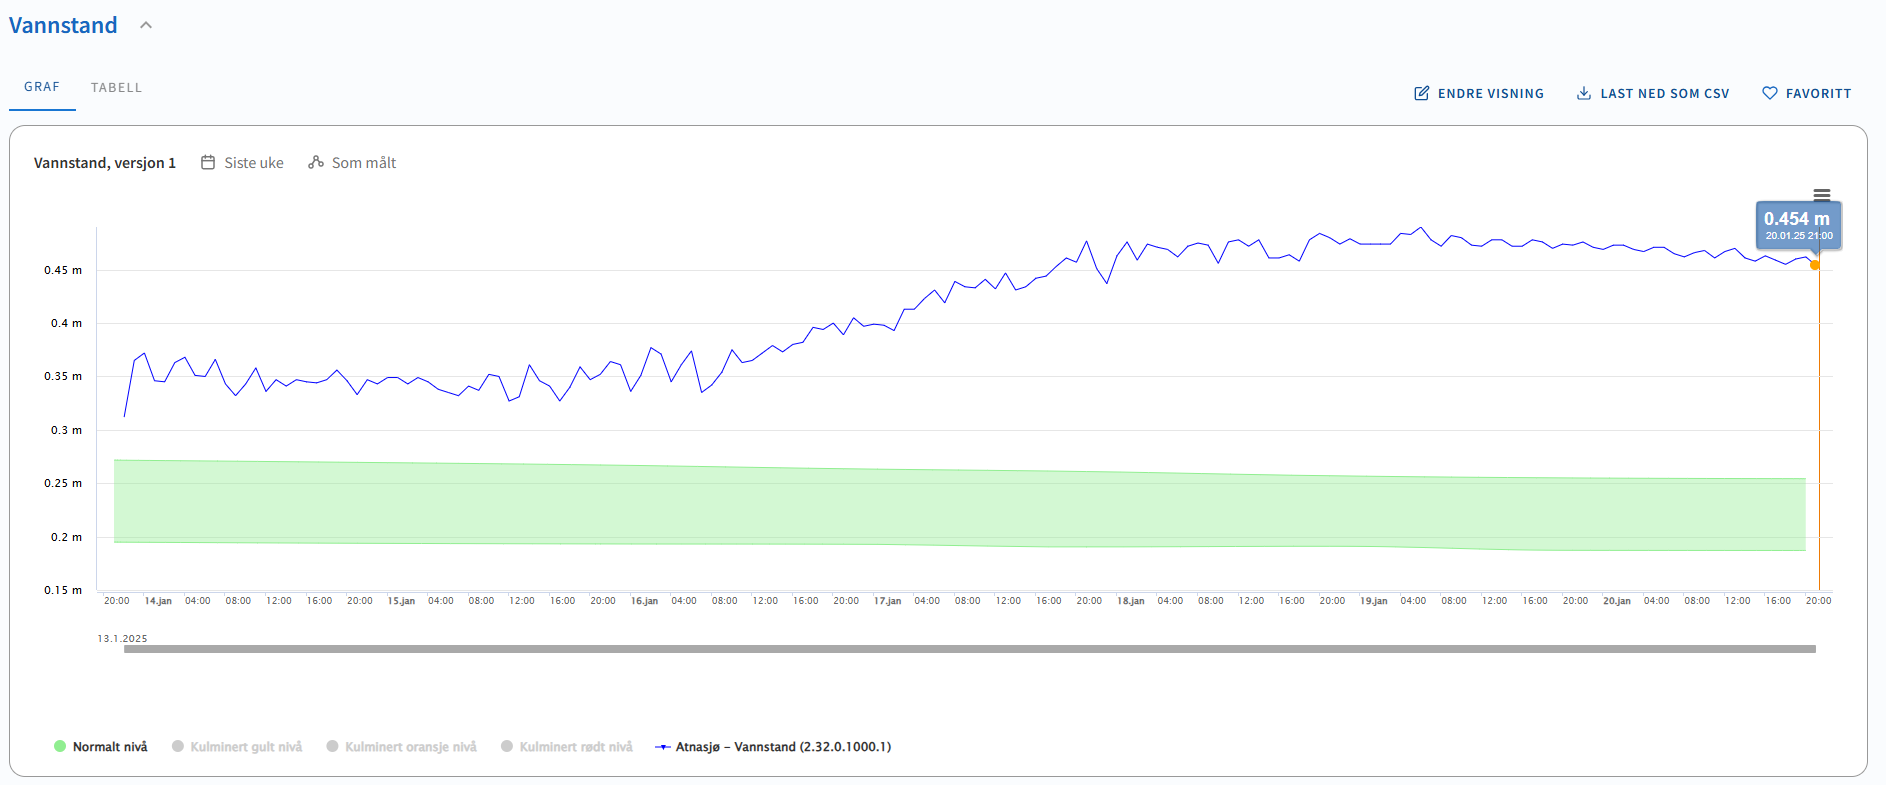Toggle Kulminert rødt nivå legend series
Image resolution: width=1886 pixels, height=785 pixels.
point(567,747)
